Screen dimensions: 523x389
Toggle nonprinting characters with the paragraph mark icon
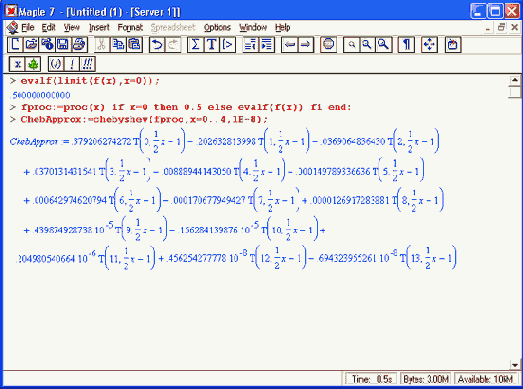point(406,44)
